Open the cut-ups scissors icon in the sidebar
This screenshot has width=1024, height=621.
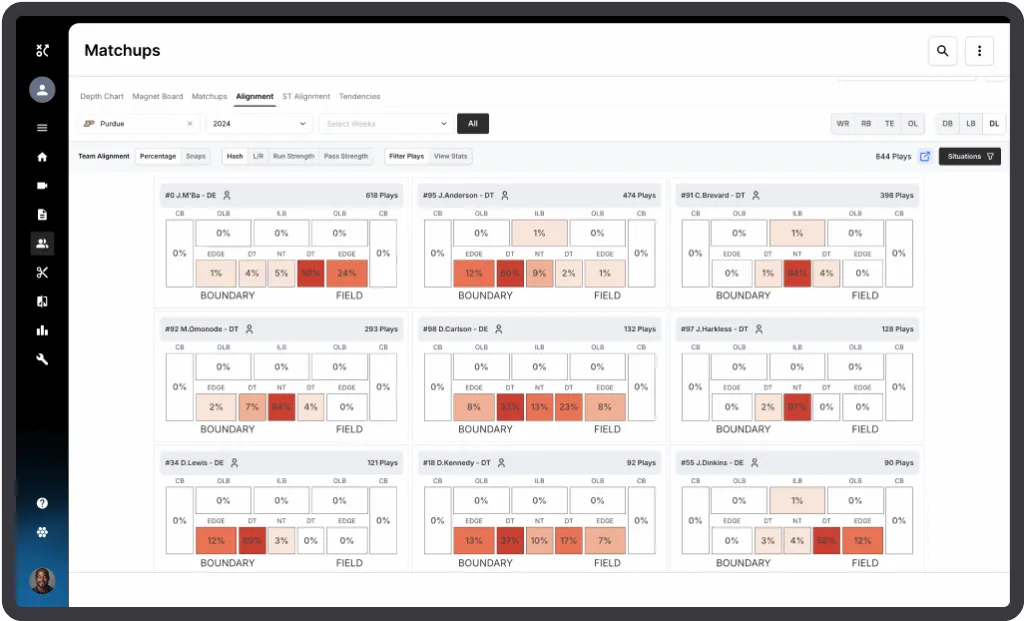42,272
